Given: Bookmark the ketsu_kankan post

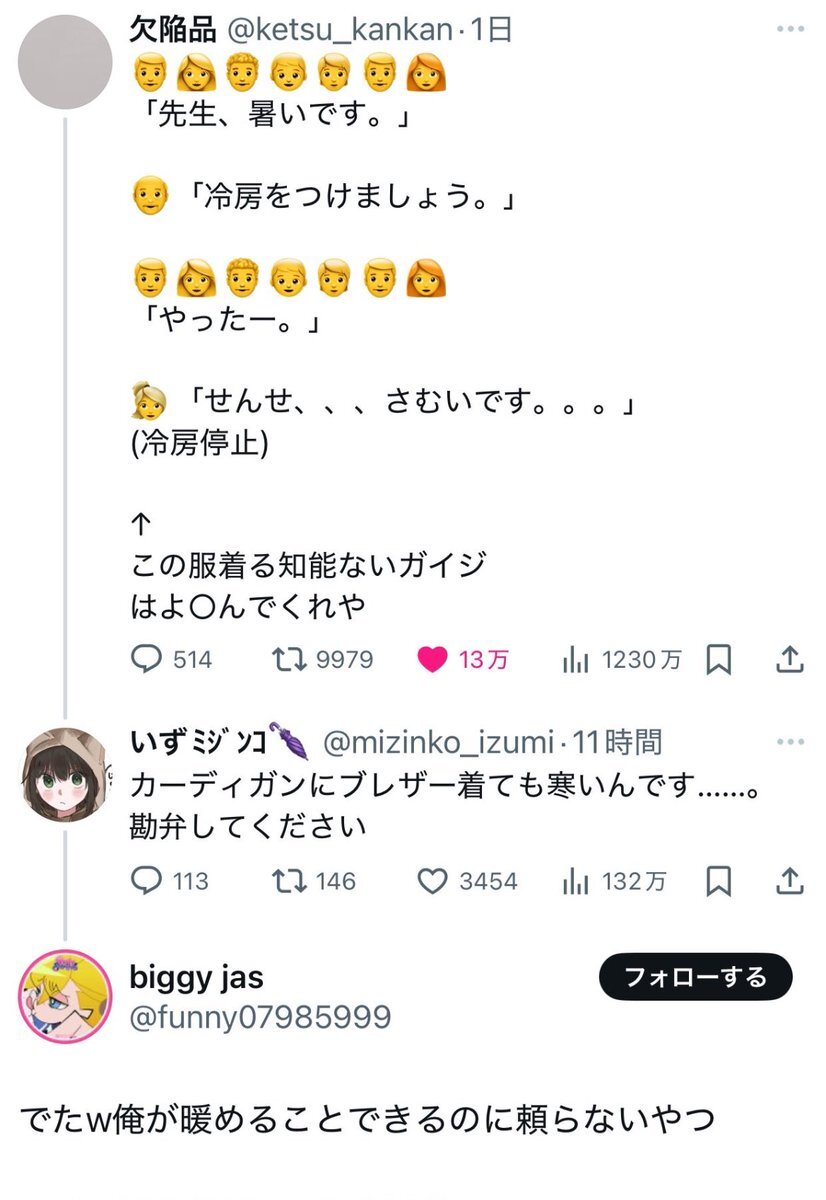Looking at the screenshot, I should (x=719, y=660).
